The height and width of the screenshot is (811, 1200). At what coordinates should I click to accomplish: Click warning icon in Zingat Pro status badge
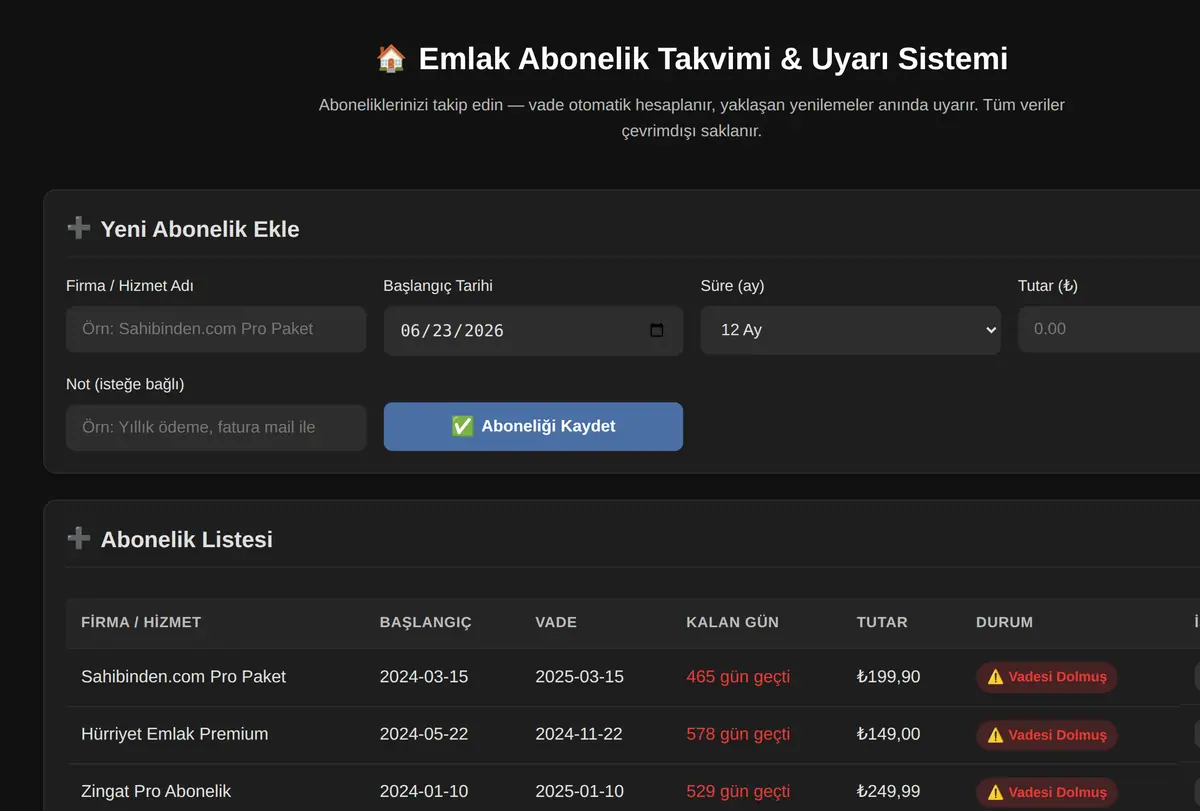(995, 792)
